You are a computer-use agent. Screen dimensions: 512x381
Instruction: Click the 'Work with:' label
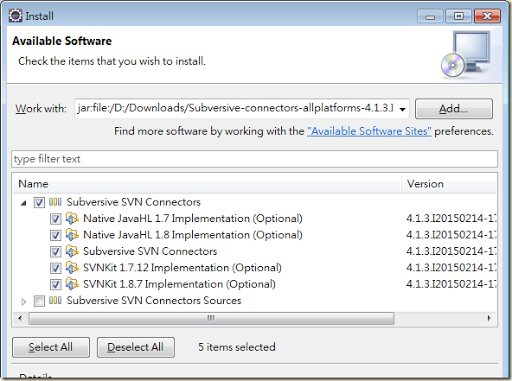(41, 109)
